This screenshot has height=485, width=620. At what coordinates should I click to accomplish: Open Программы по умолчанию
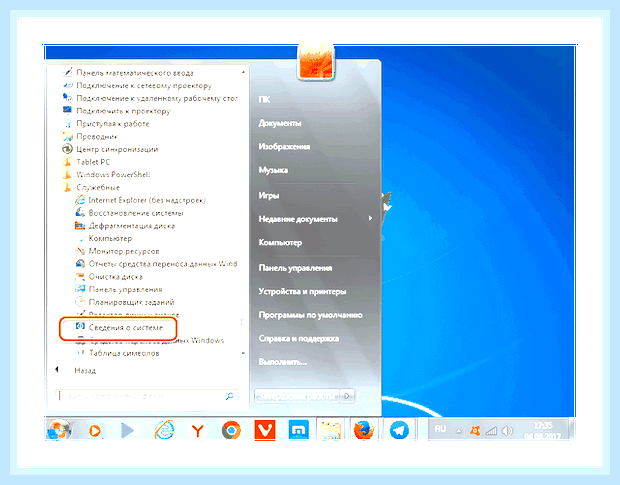pos(310,315)
